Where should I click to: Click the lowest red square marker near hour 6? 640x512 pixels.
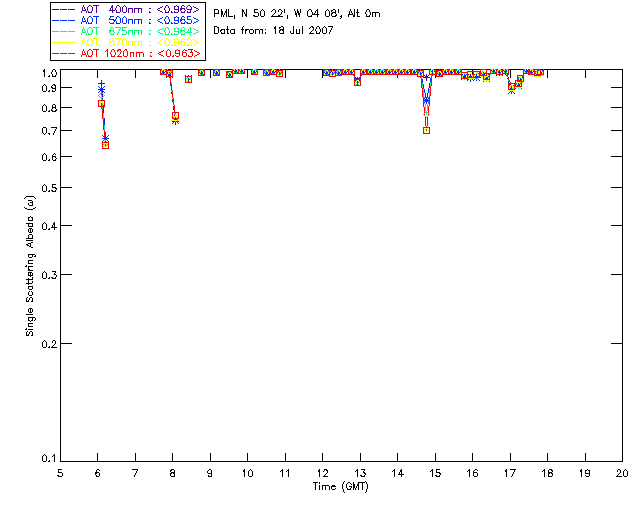pyautogui.click(x=105, y=145)
